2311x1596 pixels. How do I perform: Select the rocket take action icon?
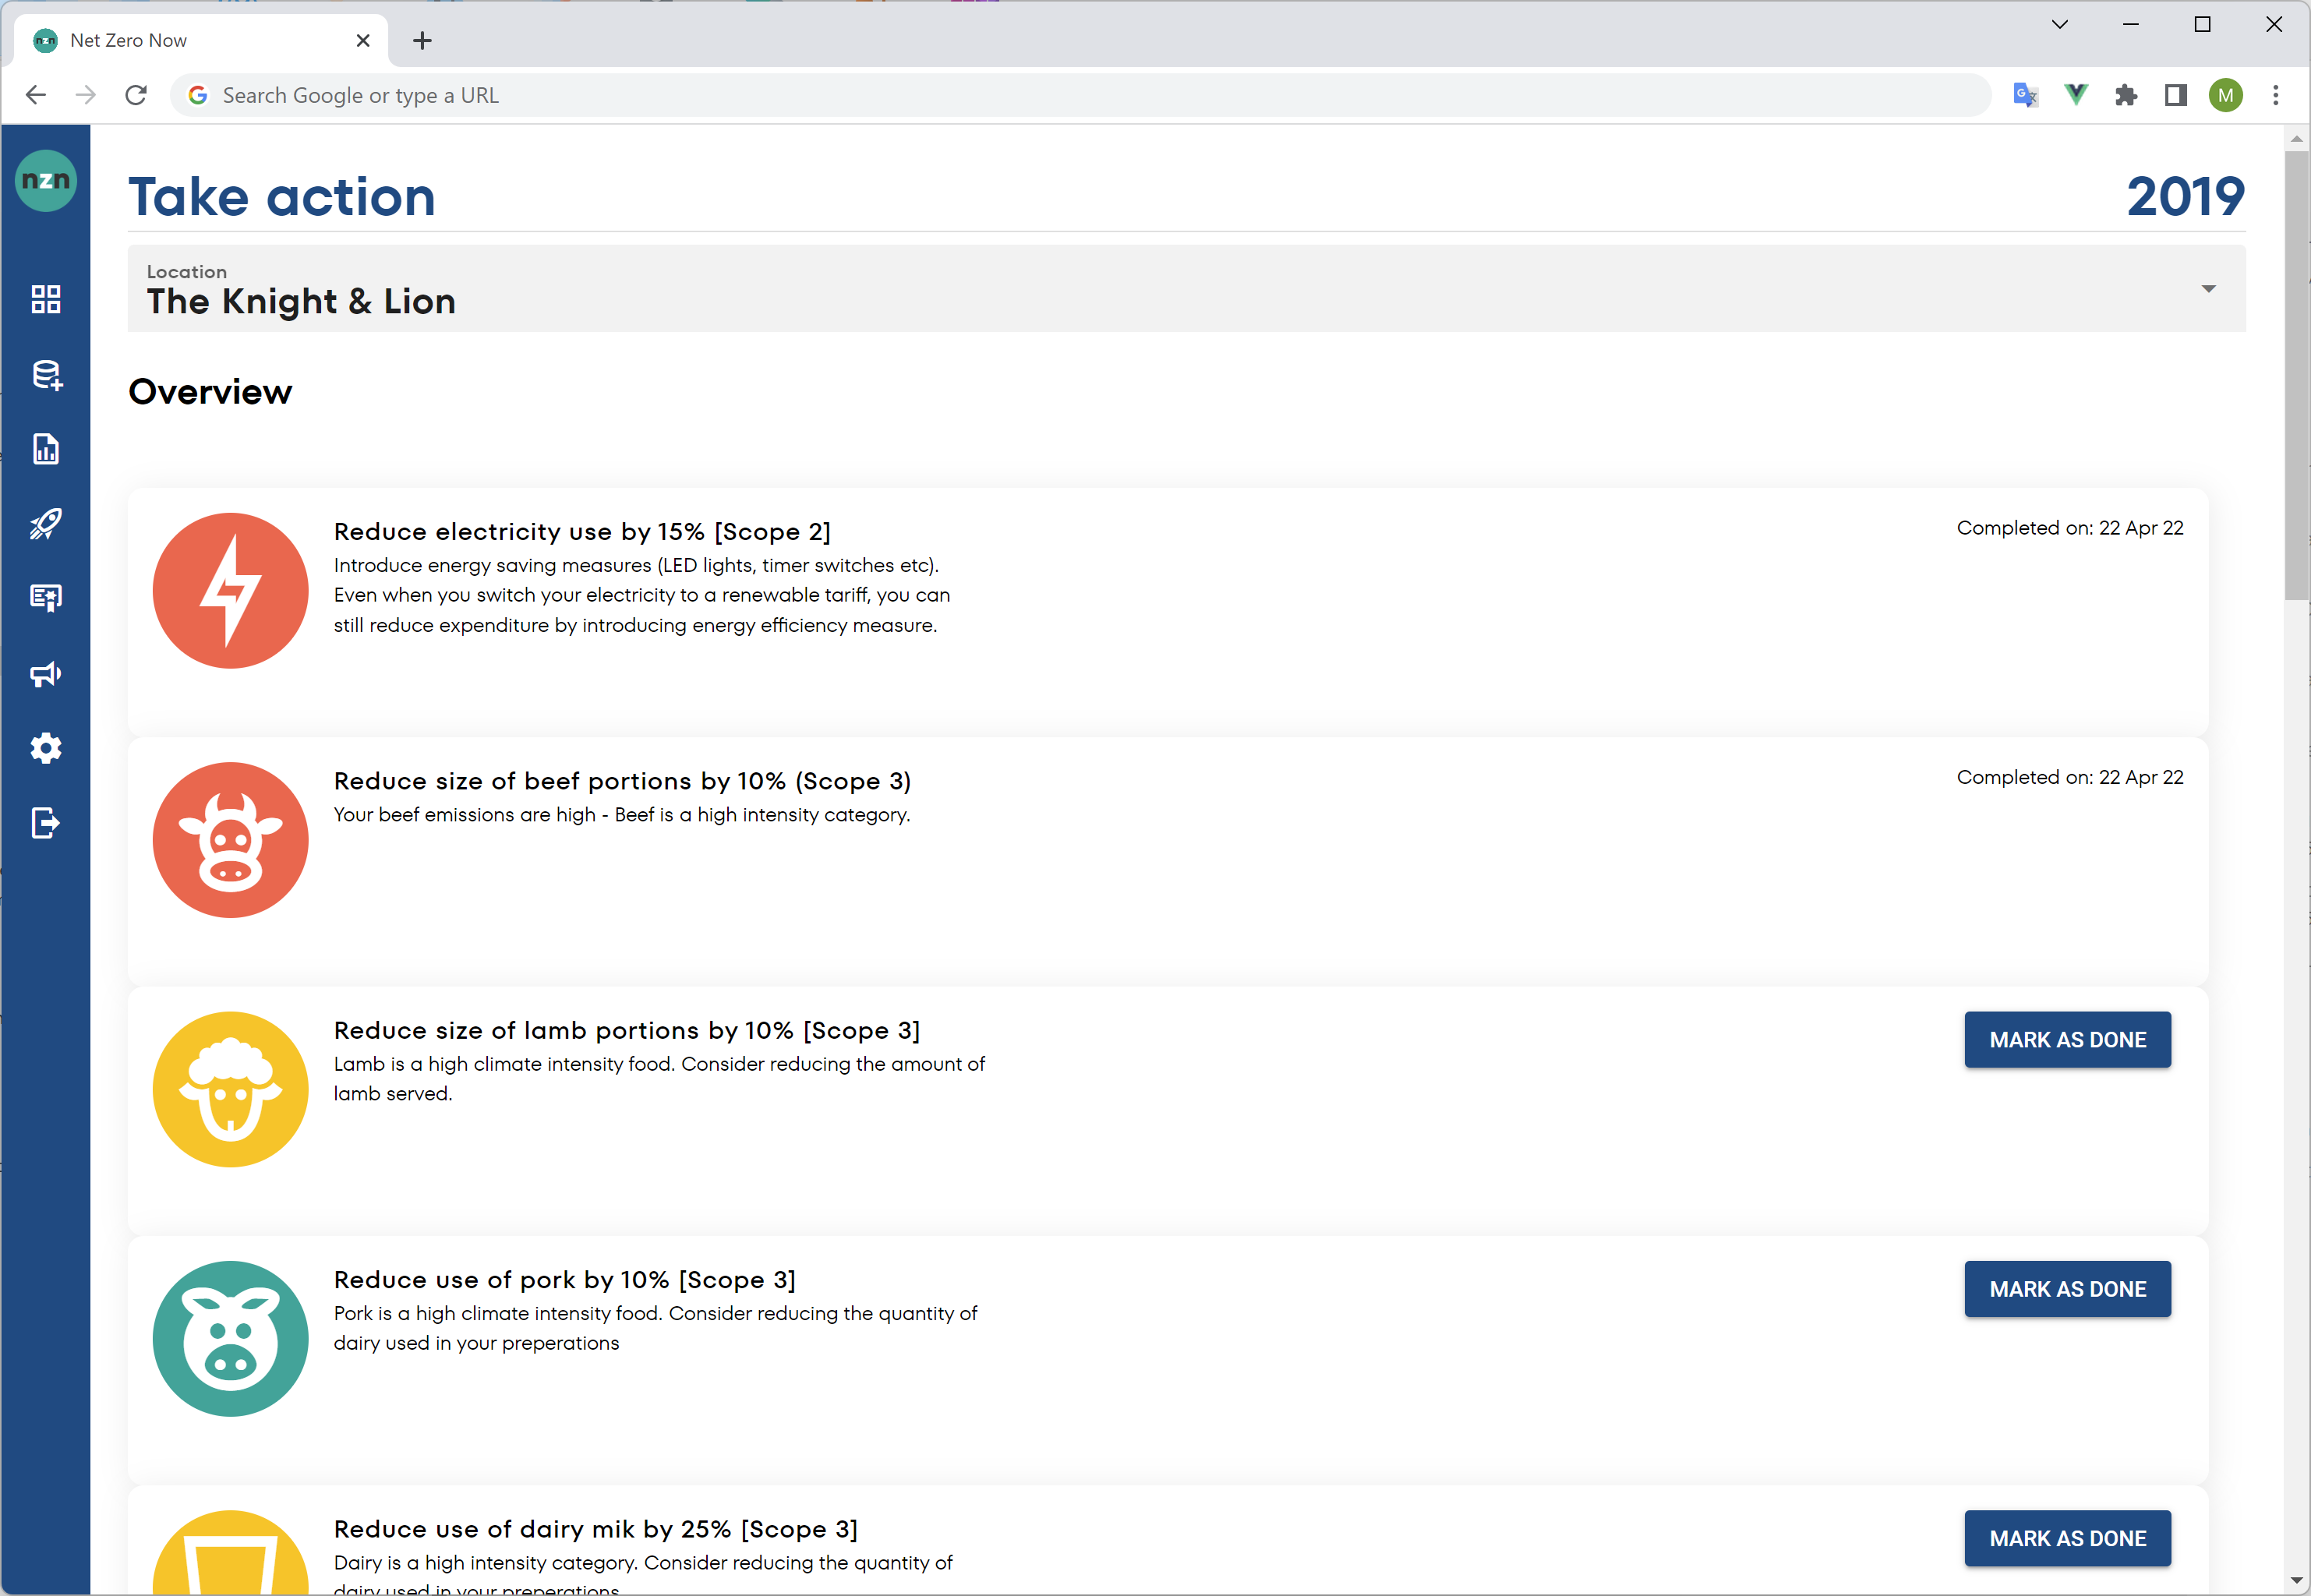click(45, 523)
